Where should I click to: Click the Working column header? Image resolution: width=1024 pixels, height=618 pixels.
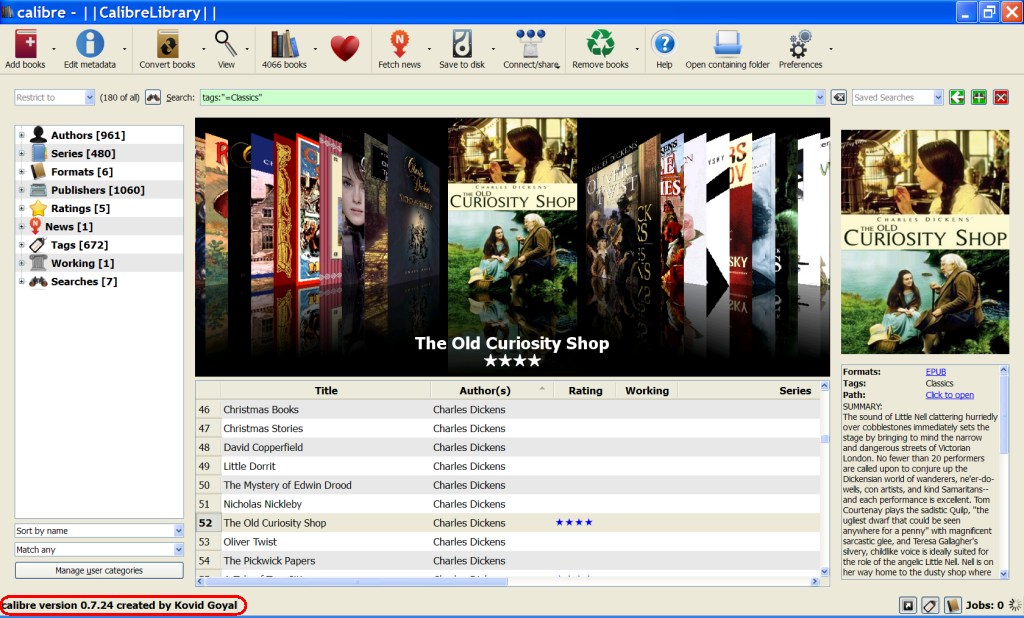pos(647,391)
